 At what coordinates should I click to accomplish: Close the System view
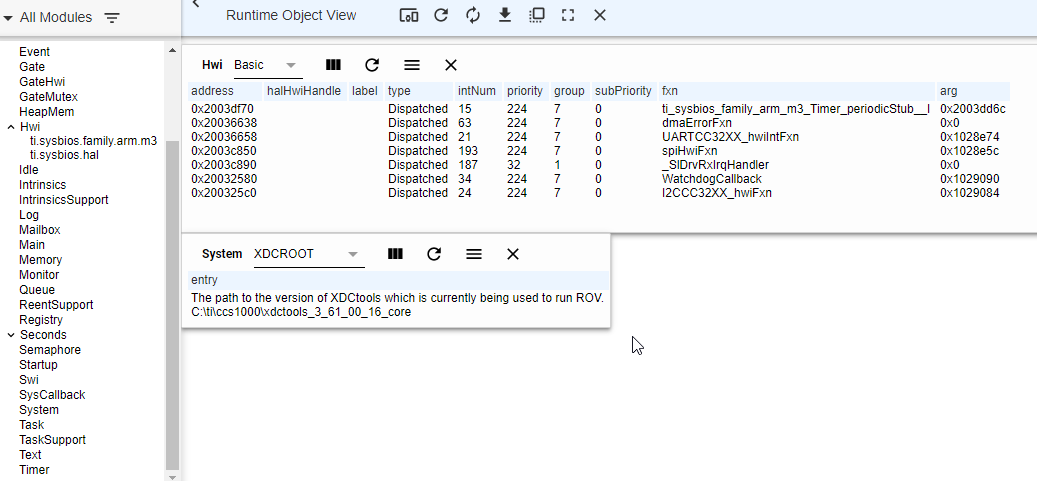[513, 254]
